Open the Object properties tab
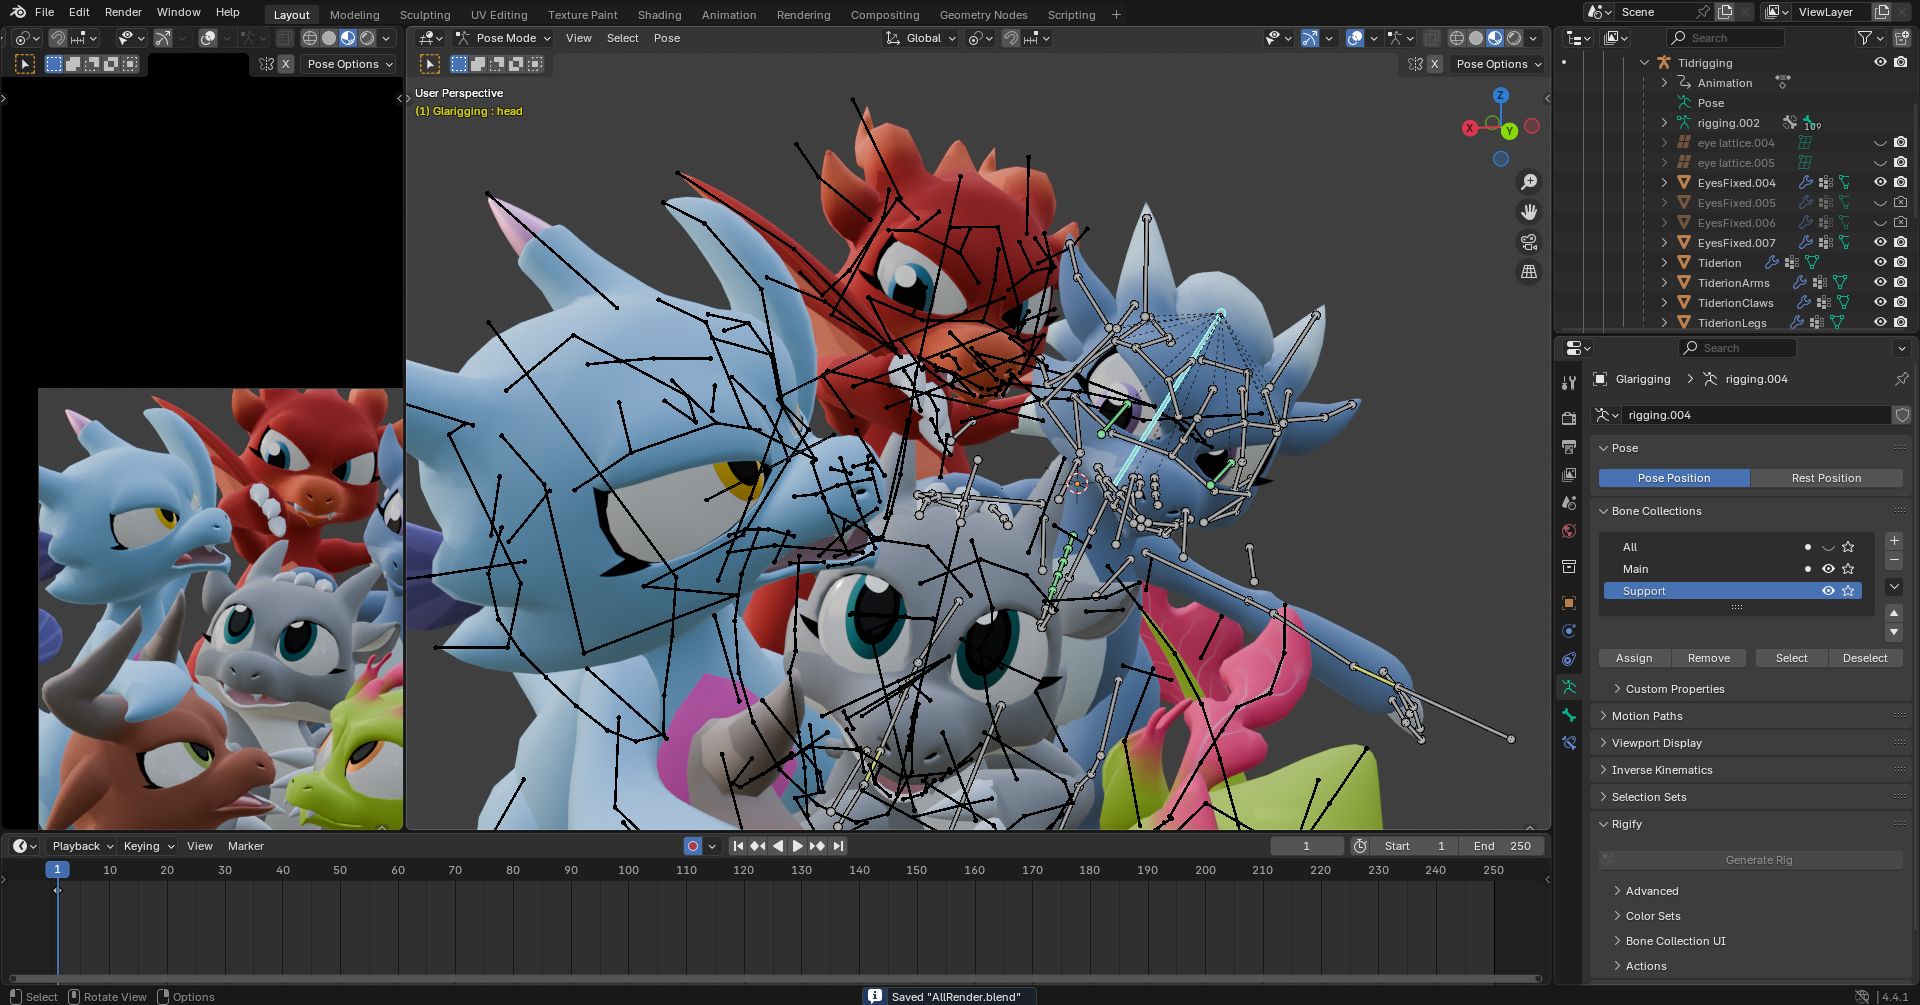 [1569, 603]
